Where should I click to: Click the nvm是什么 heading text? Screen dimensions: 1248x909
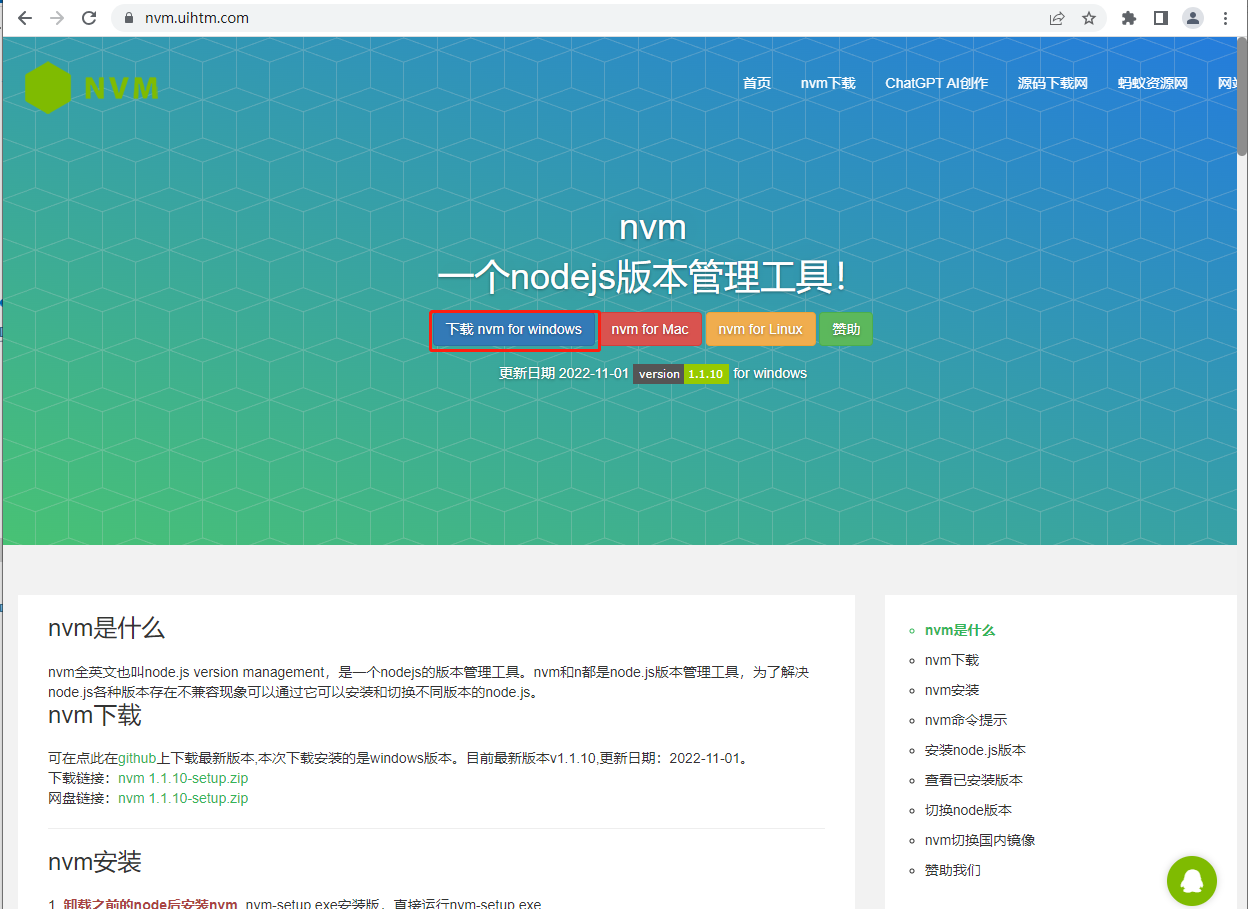[x=106, y=628]
